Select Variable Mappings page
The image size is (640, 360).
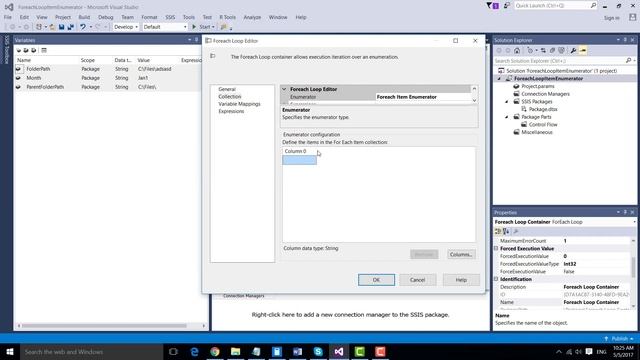pos(239,104)
